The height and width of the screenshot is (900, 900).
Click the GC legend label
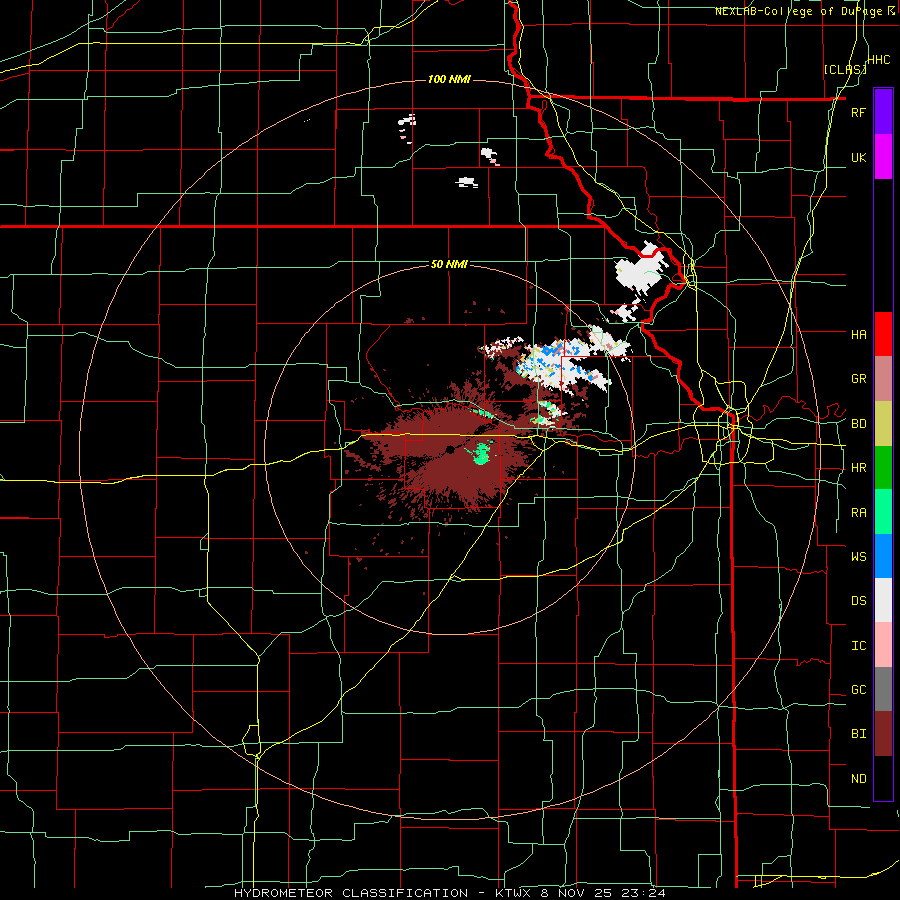tap(858, 689)
